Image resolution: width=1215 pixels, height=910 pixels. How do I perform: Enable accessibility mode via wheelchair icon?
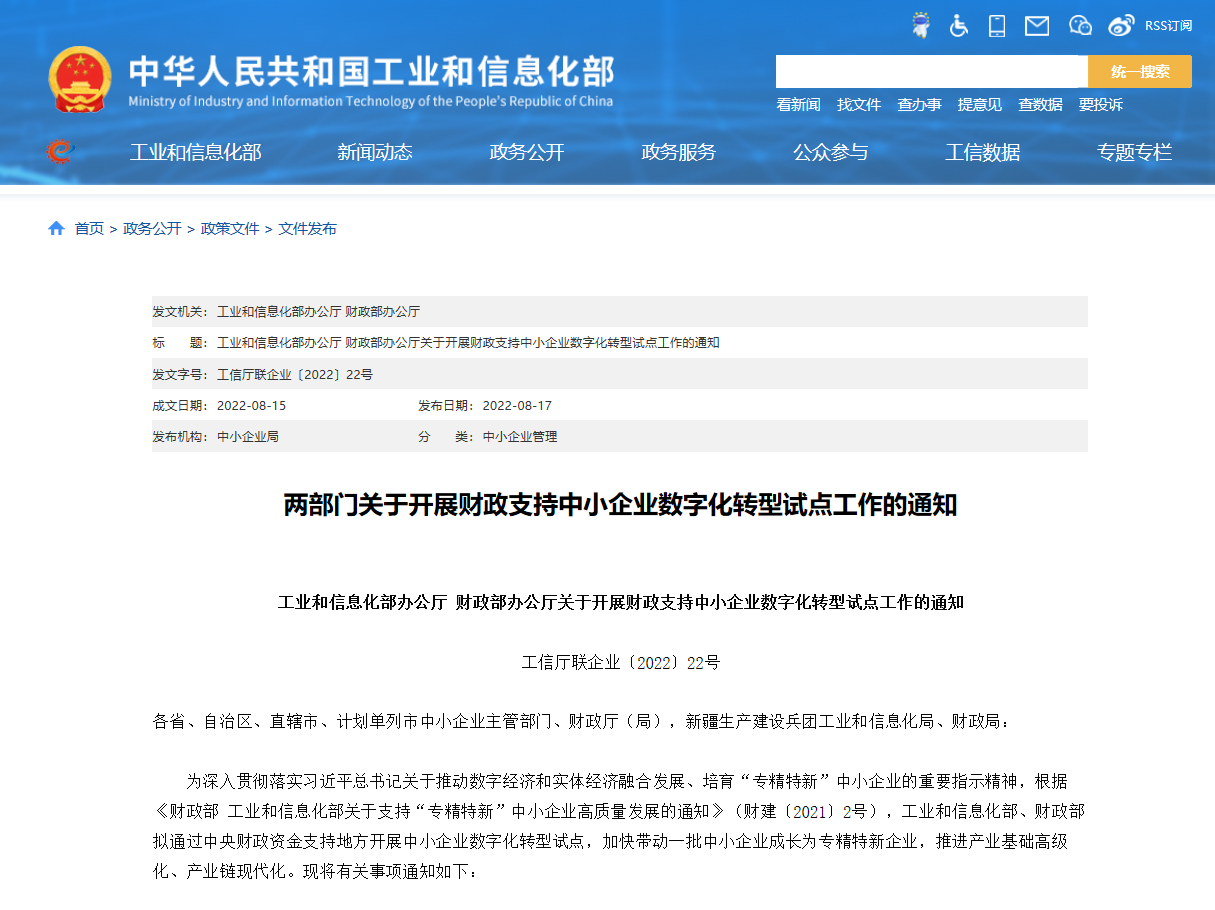[x=959, y=25]
